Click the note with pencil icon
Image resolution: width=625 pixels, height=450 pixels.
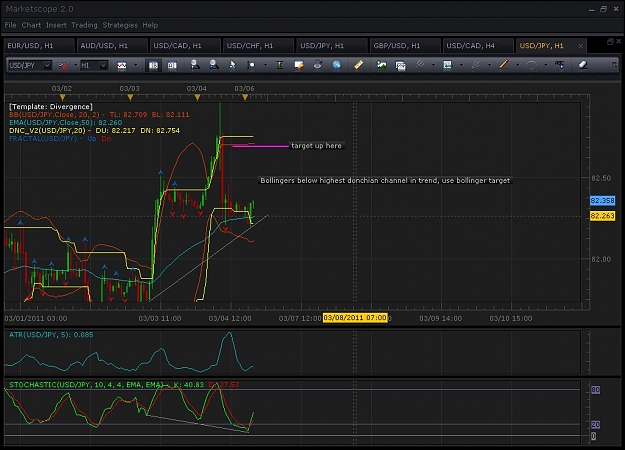[299, 65]
